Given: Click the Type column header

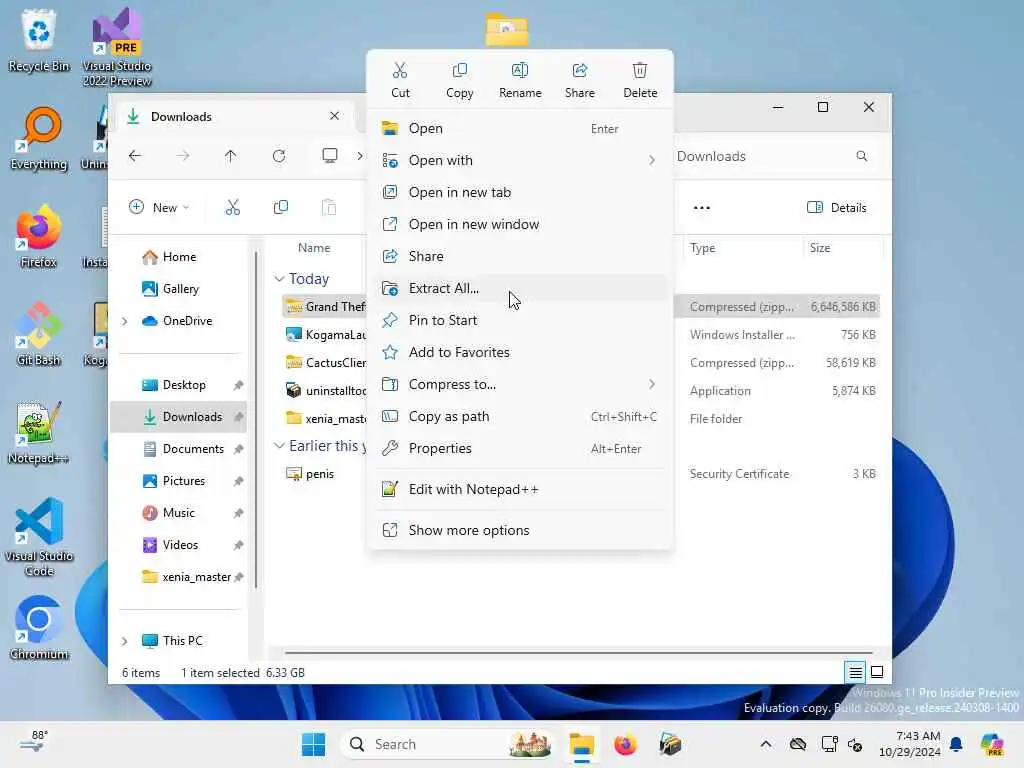Looking at the screenshot, I should pos(743,248).
